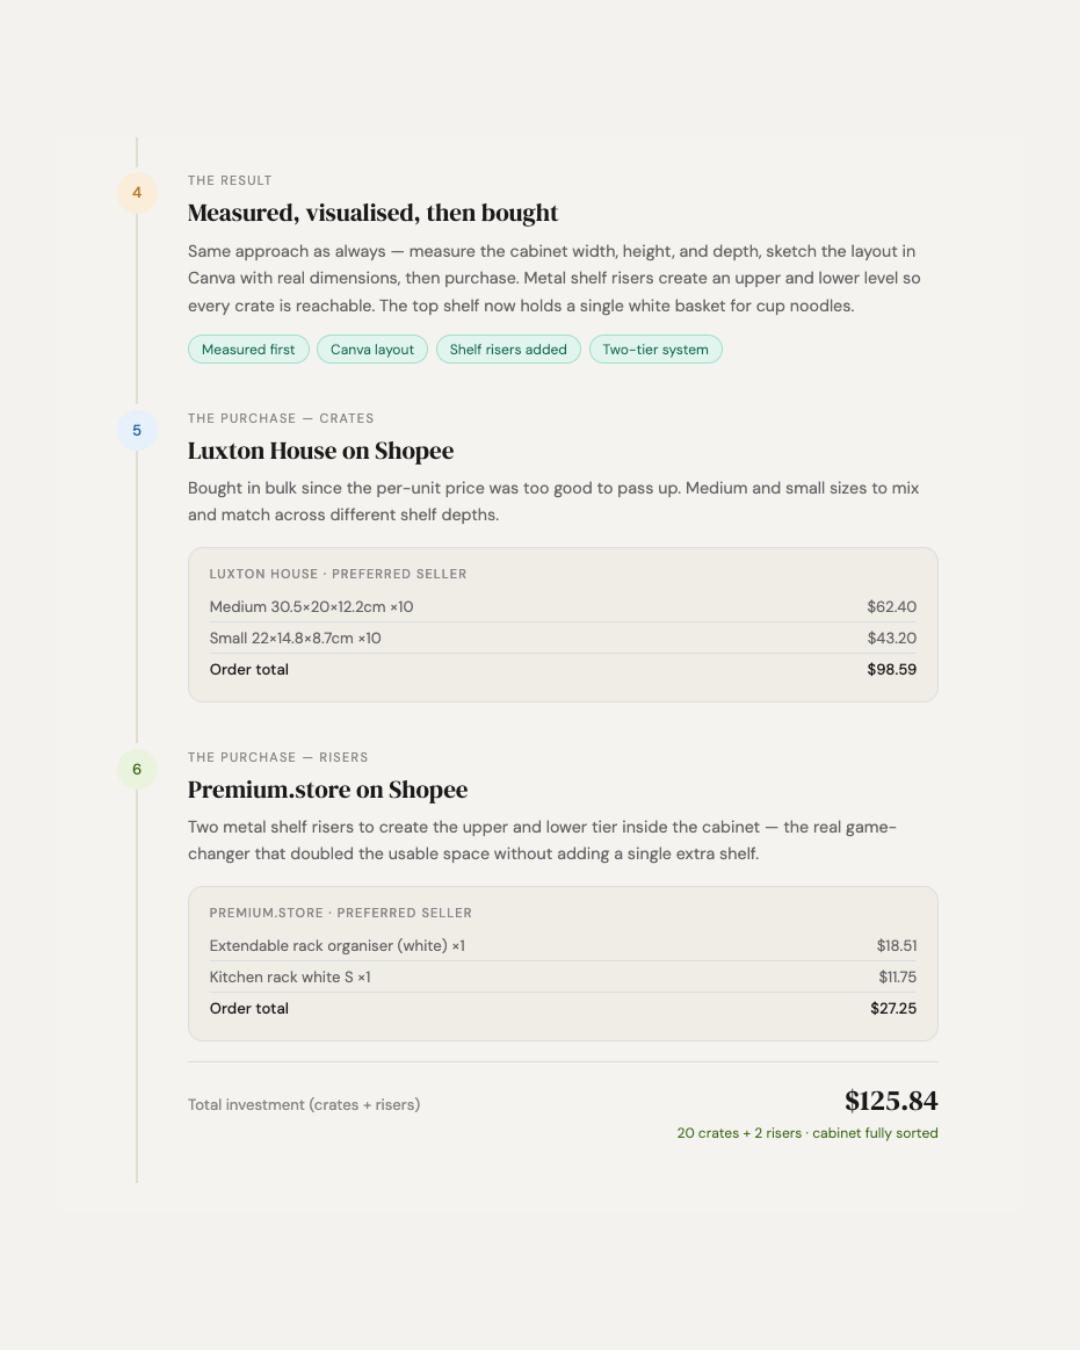Click the green "cabinet fully sorted" note
This screenshot has width=1080, height=1350.
pos(874,1133)
